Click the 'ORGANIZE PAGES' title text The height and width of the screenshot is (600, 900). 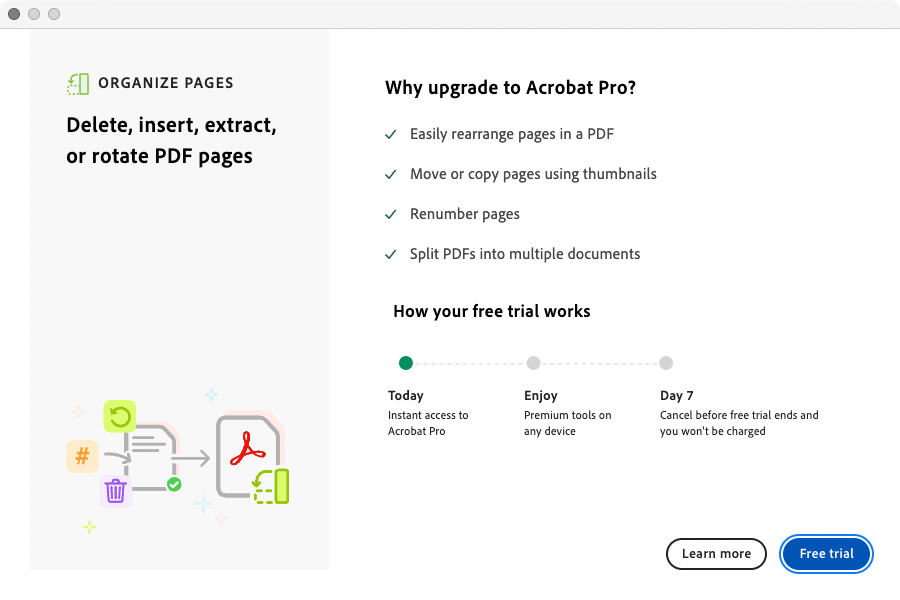pyautogui.click(x=166, y=83)
